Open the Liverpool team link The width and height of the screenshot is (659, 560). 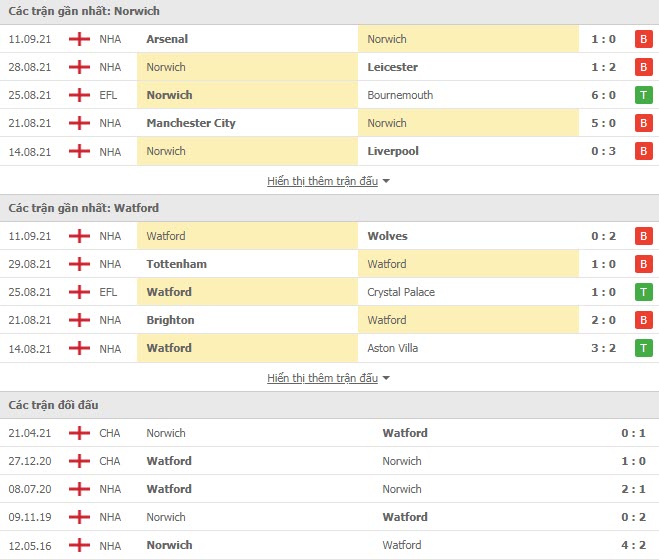tap(393, 151)
